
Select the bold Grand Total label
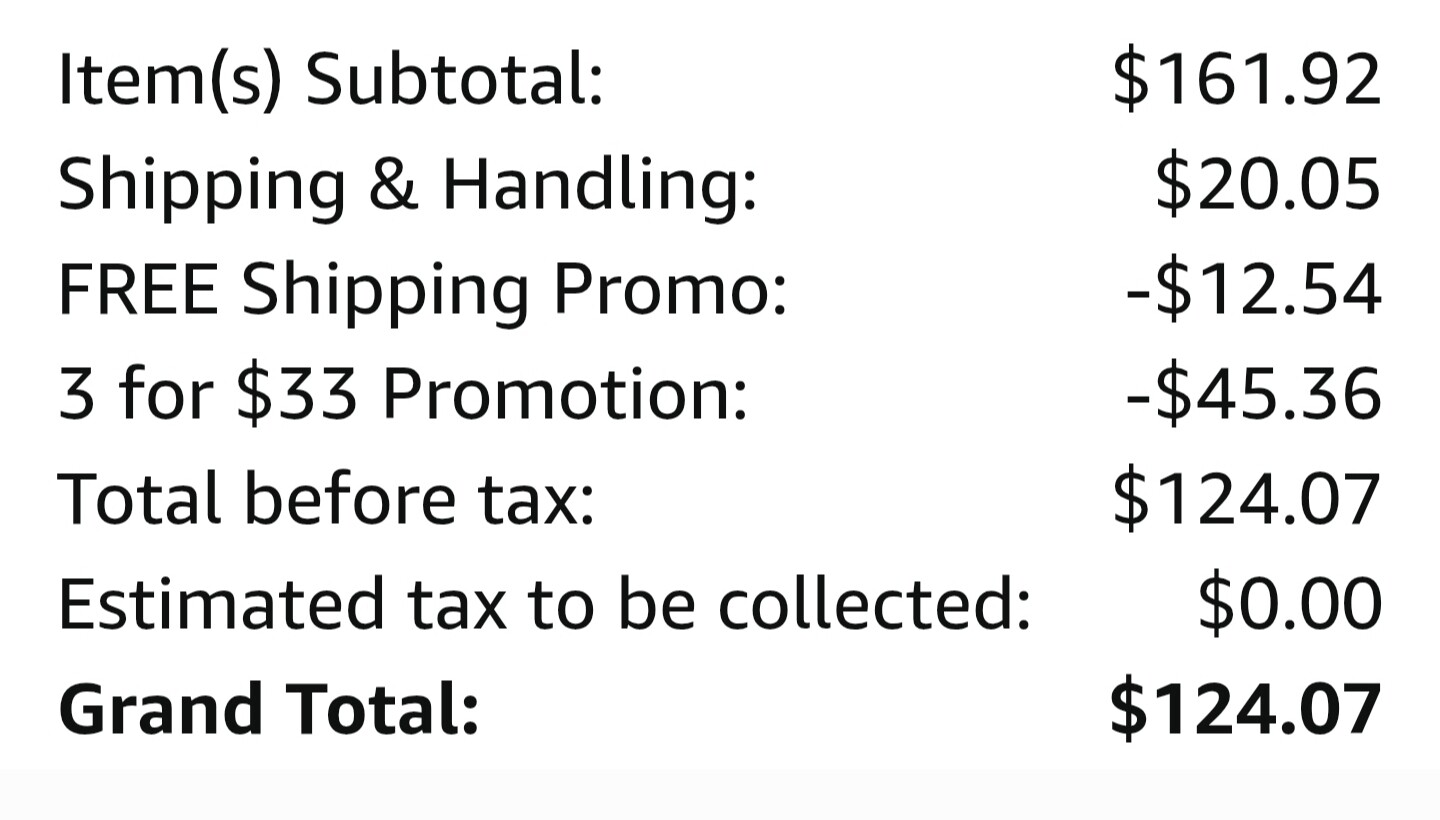(269, 708)
